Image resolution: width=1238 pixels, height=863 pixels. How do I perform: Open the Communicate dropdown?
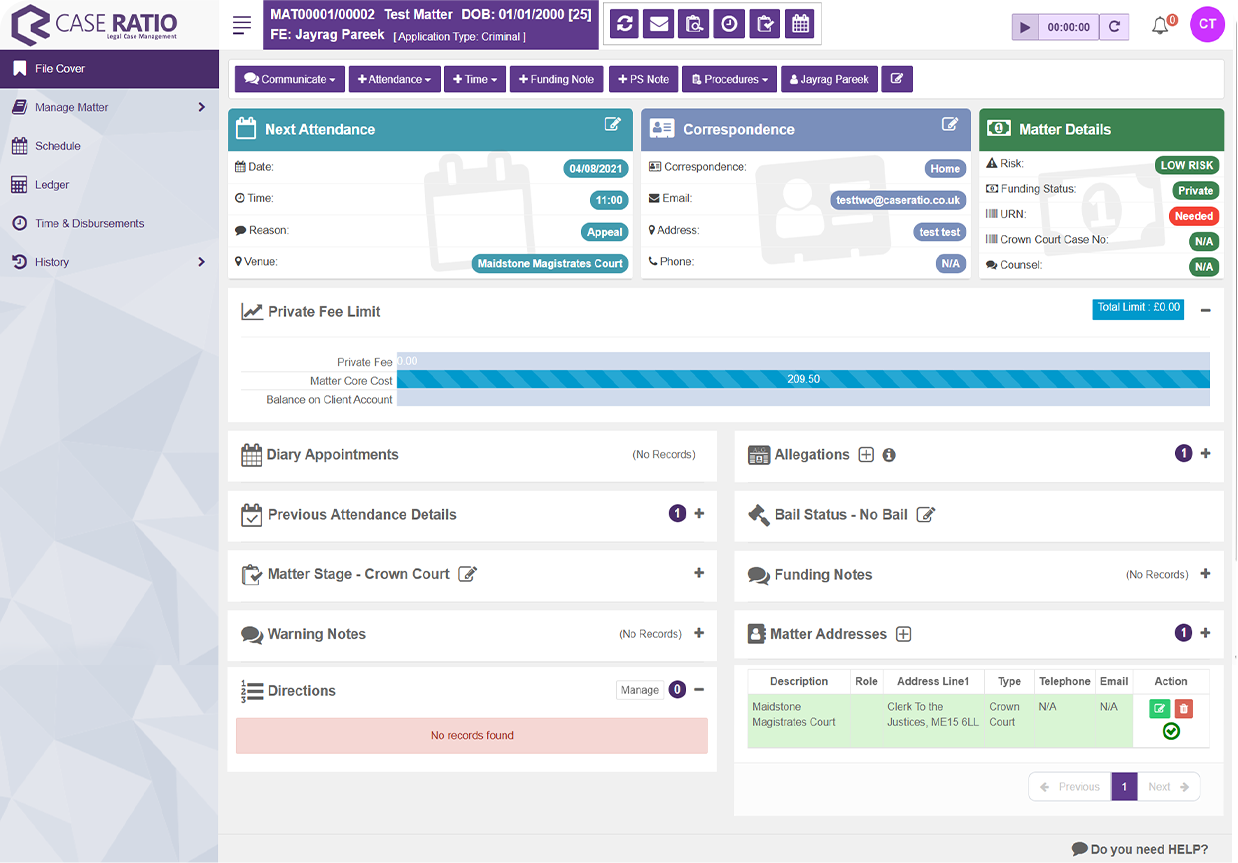[290, 80]
